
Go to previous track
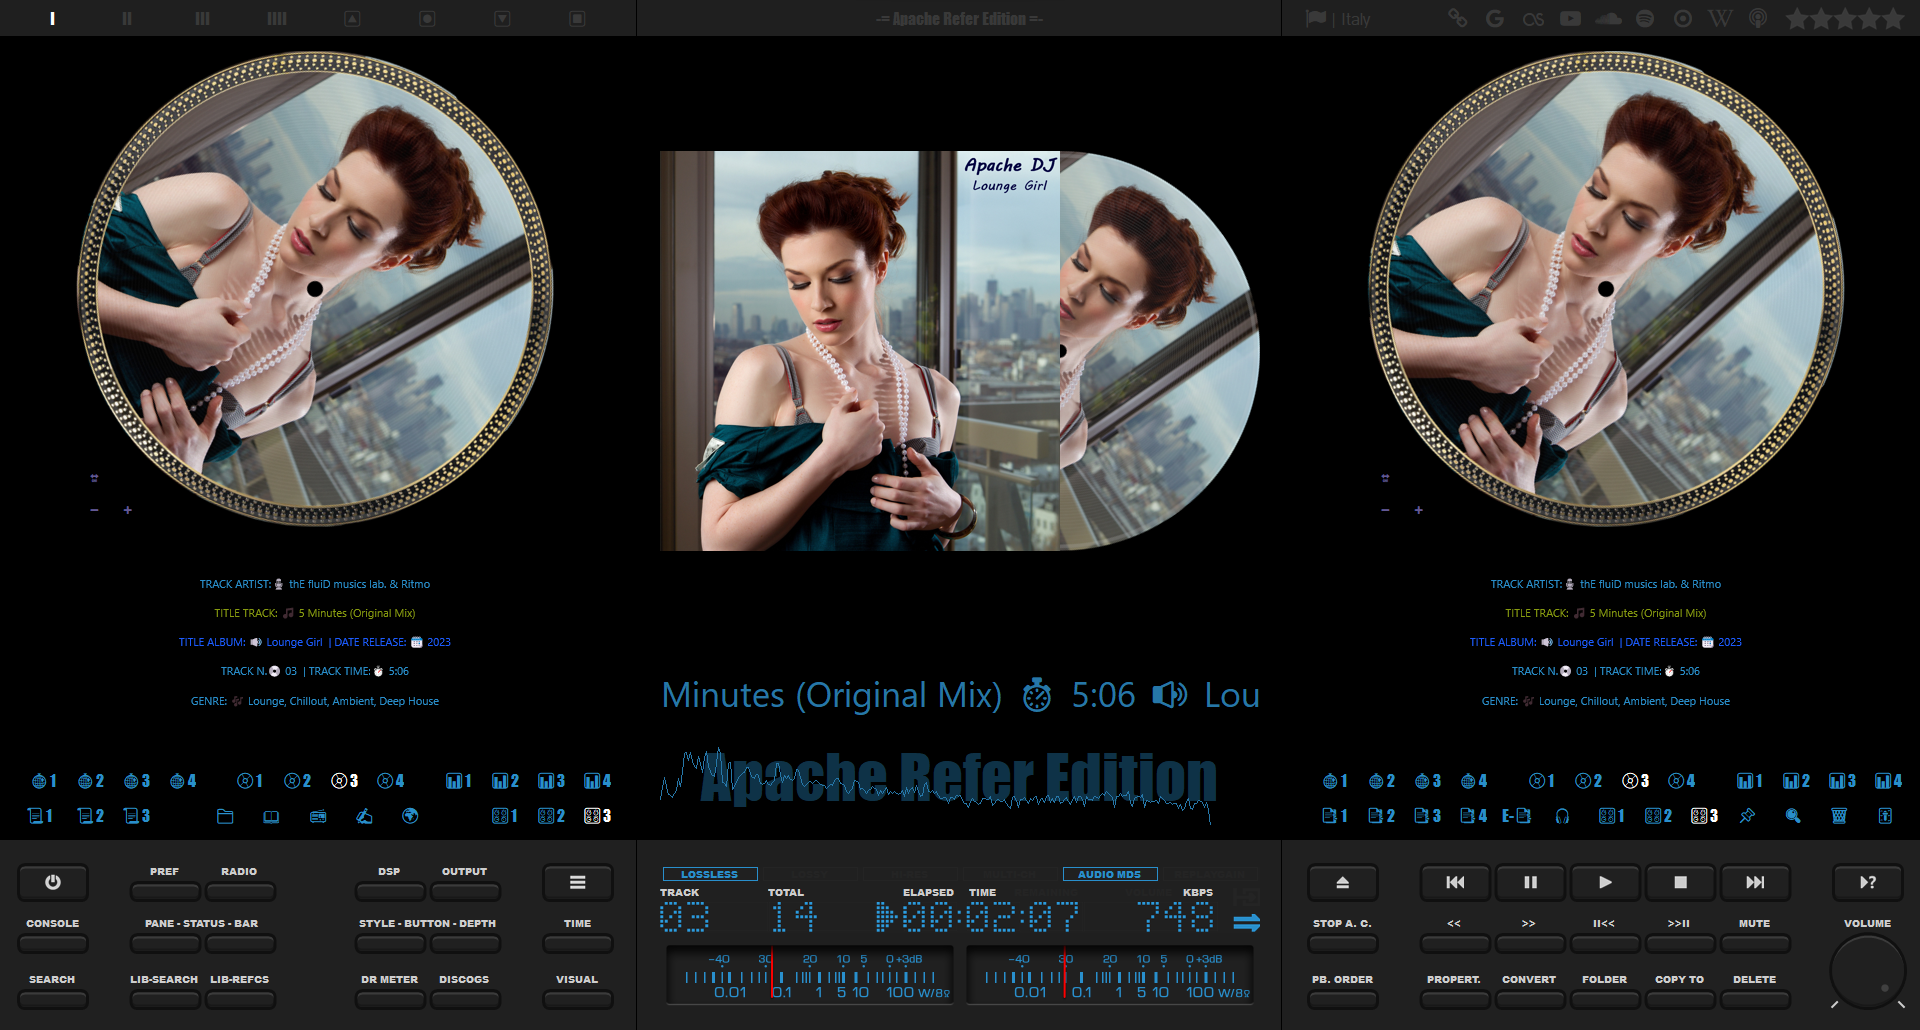(x=1455, y=882)
